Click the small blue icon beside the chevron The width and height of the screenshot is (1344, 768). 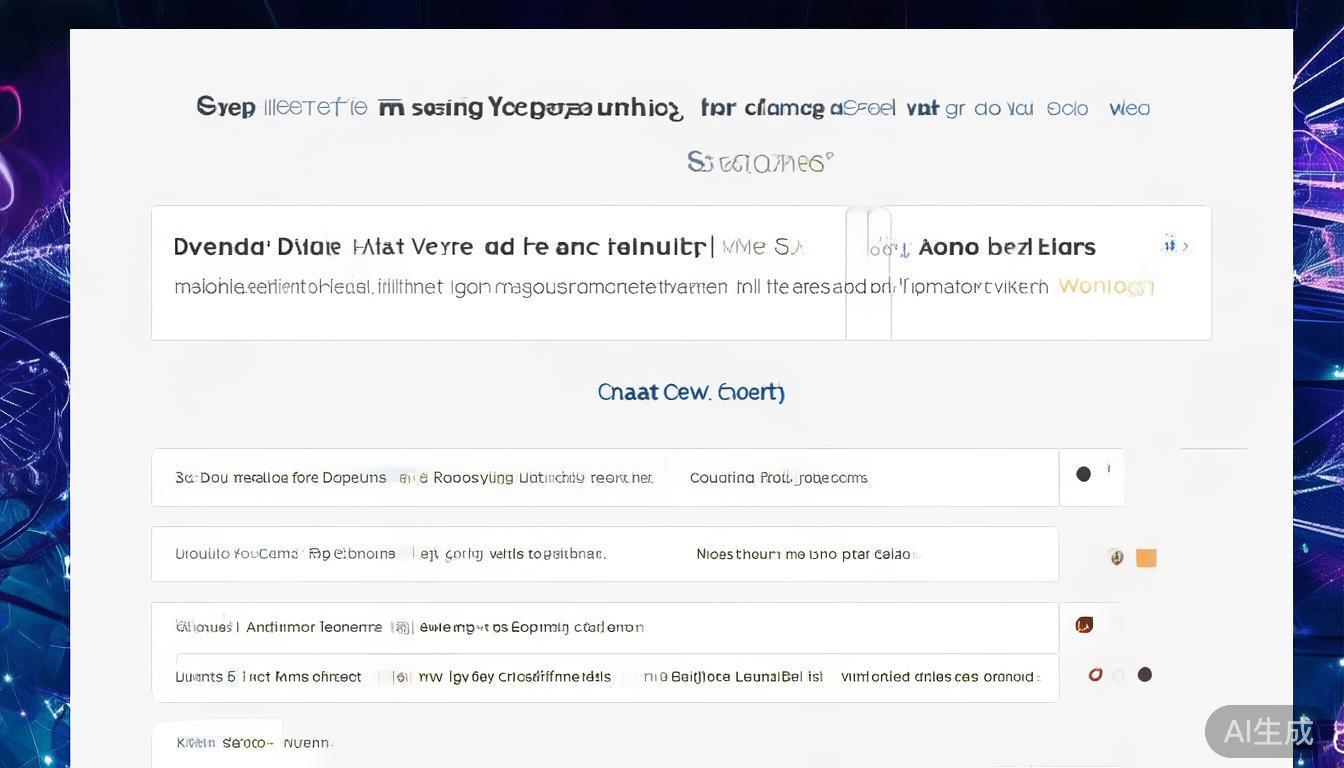[x=1169, y=245]
